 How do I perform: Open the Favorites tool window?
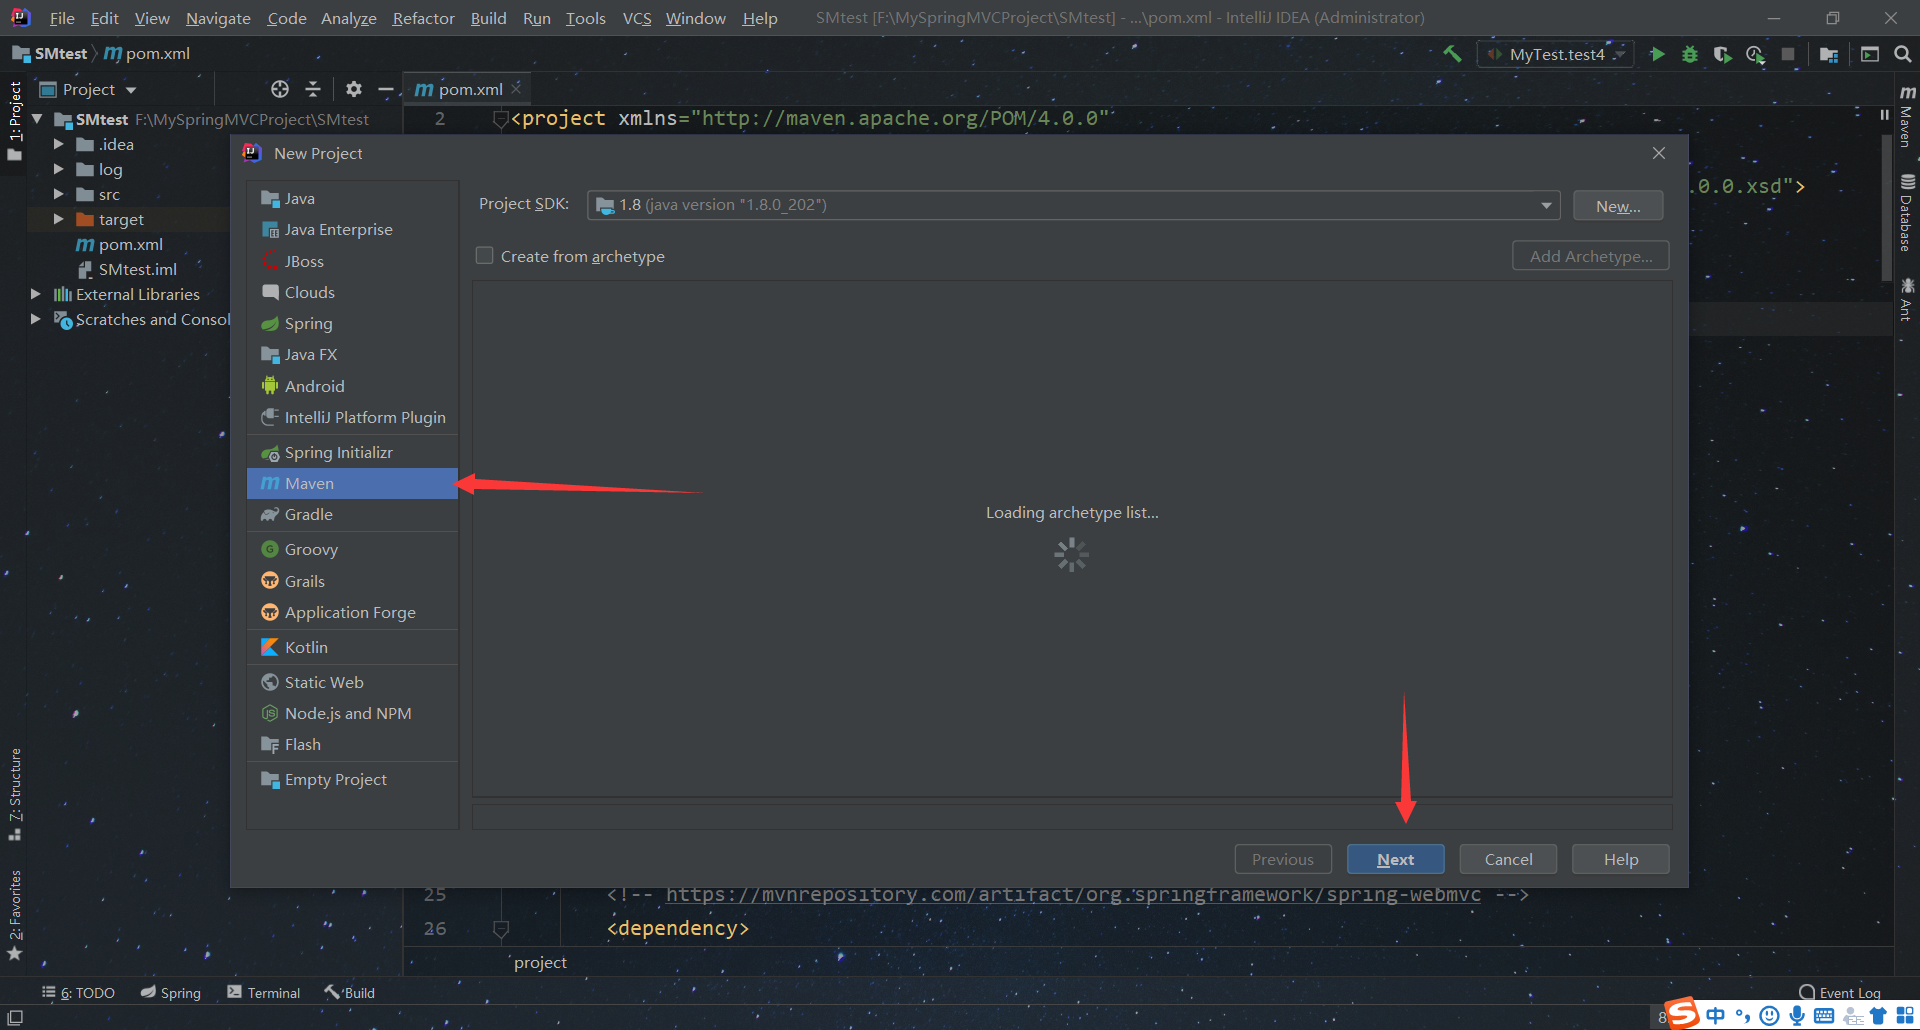tap(15, 915)
